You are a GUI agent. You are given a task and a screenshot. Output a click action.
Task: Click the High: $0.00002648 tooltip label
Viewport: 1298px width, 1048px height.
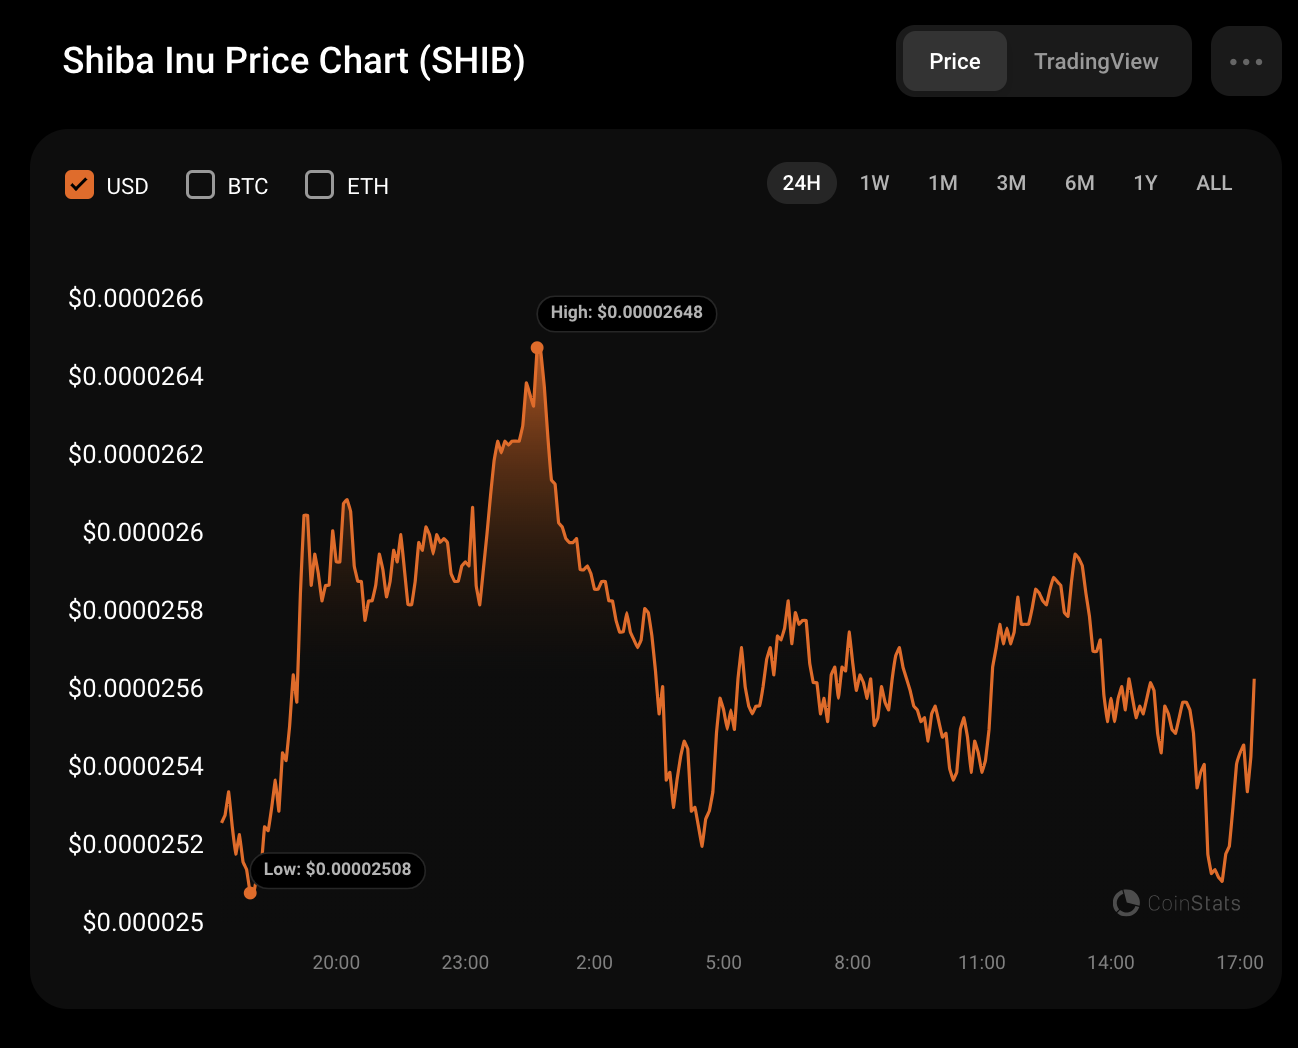(626, 312)
